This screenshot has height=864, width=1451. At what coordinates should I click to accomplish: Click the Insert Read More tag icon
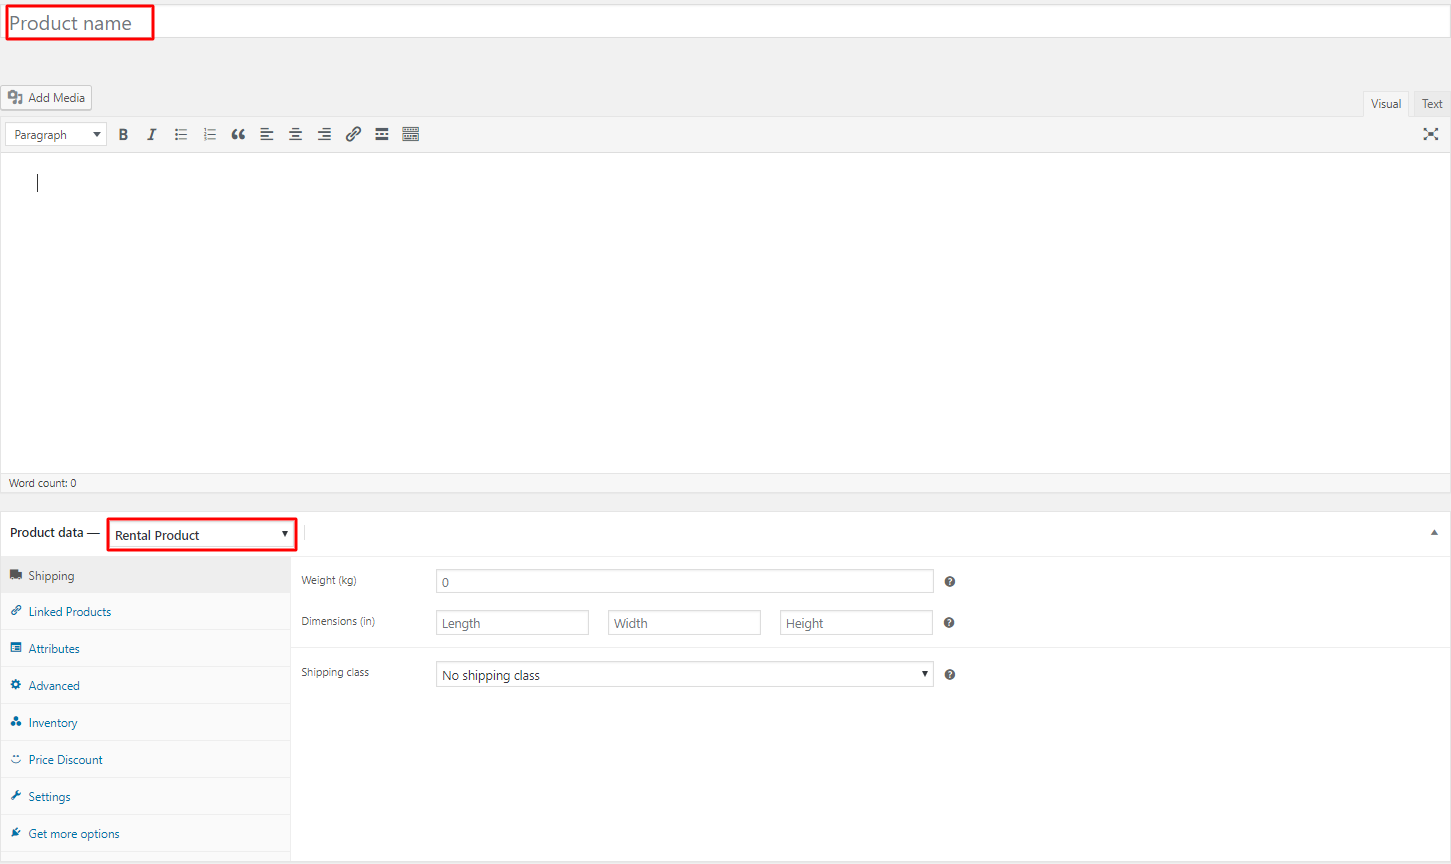[382, 134]
